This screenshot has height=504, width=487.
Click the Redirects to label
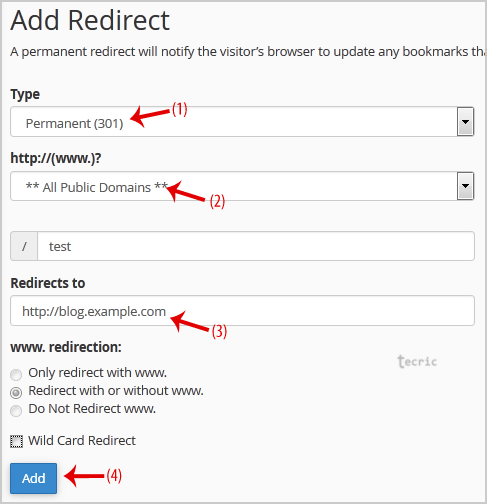pyautogui.click(x=48, y=283)
